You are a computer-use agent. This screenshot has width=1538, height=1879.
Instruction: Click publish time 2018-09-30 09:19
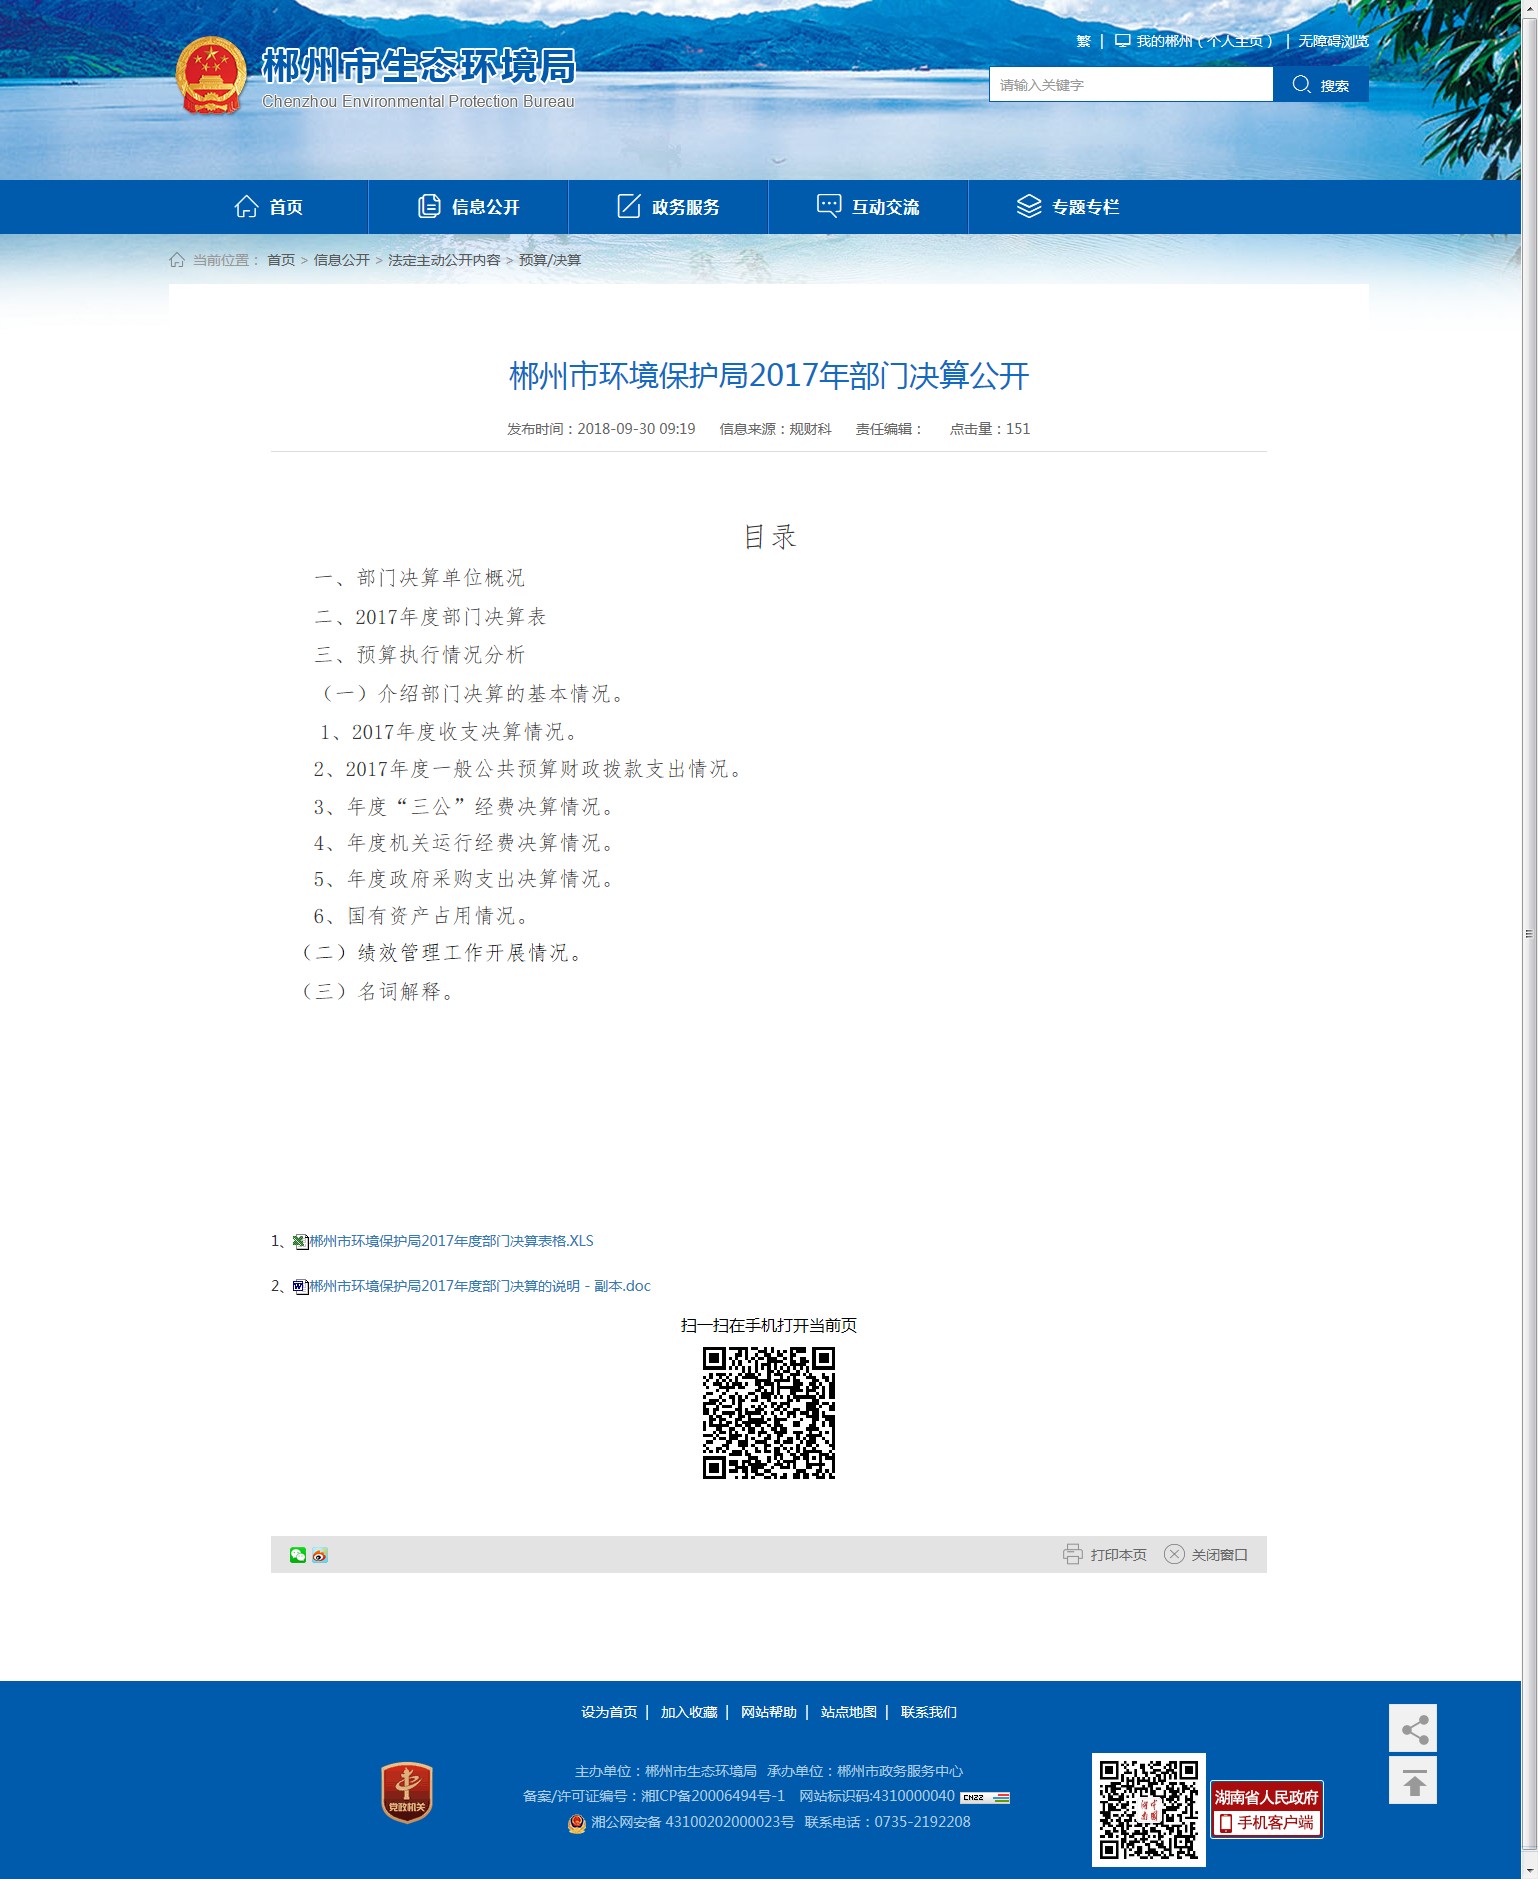click(636, 429)
